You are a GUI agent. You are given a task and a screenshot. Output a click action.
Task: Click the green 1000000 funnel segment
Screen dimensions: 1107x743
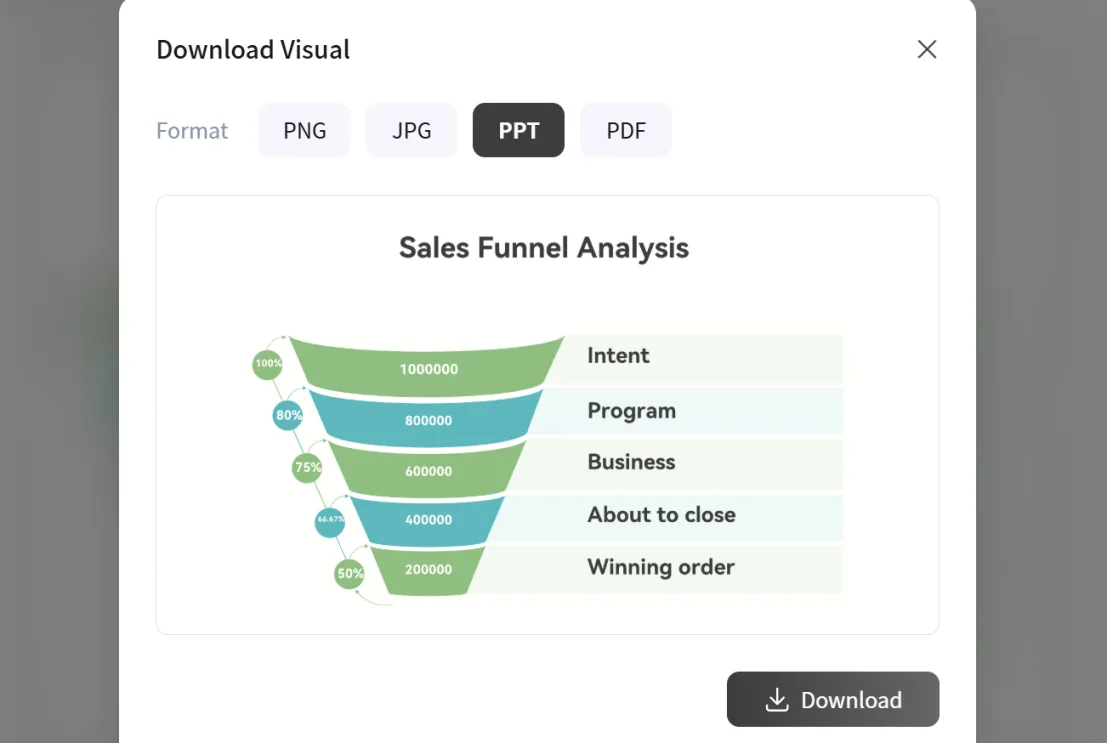428,368
